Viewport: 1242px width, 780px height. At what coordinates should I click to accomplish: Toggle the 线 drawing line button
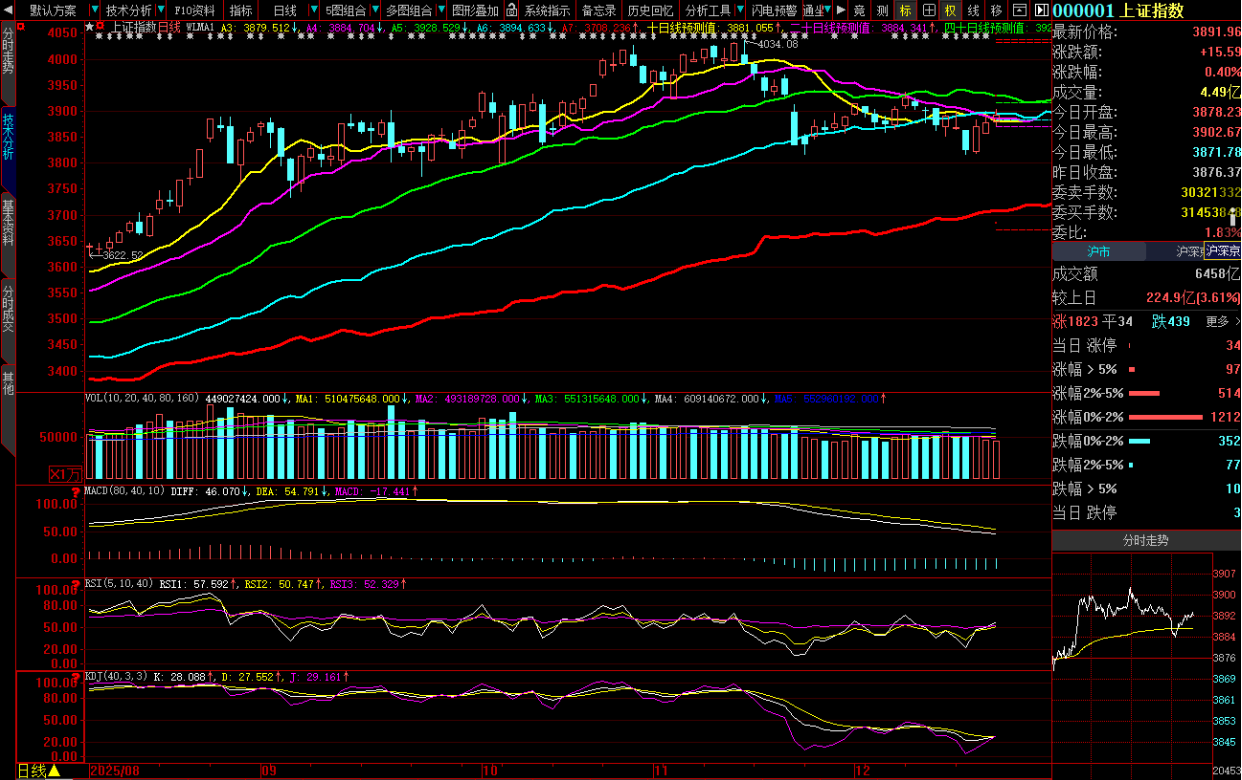[973, 10]
